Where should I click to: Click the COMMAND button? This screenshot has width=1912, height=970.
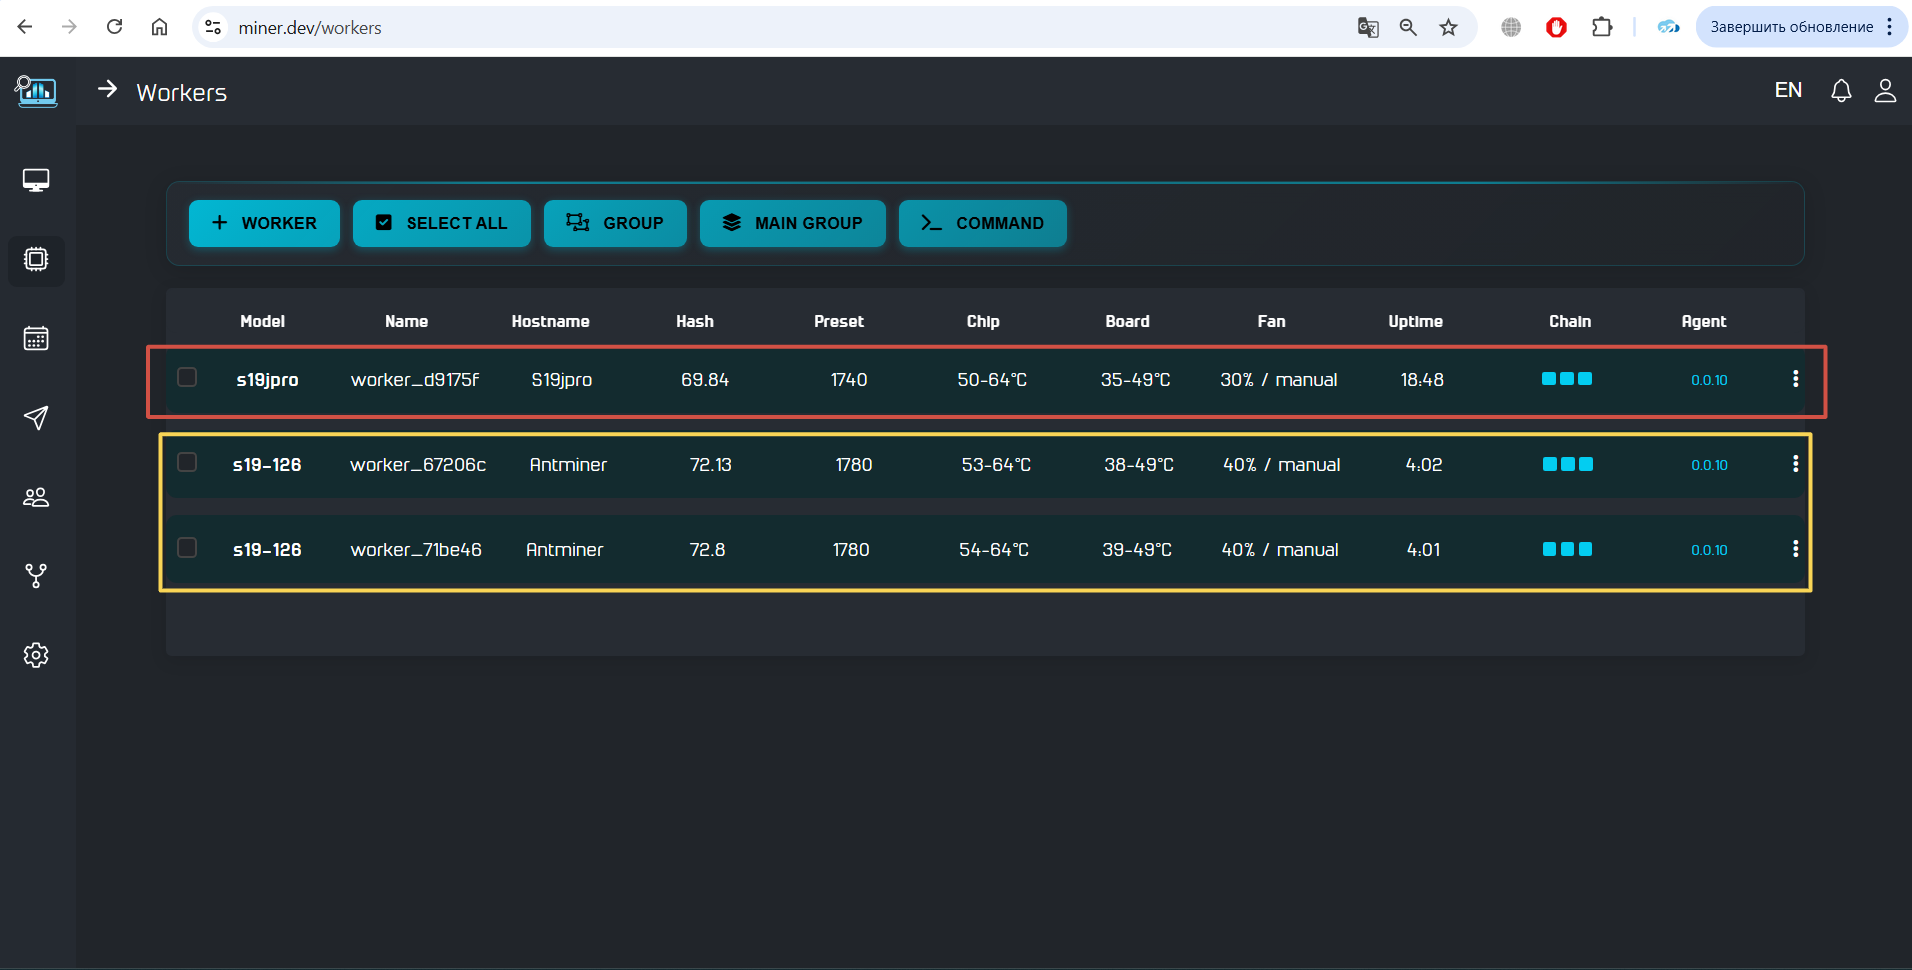983,223
